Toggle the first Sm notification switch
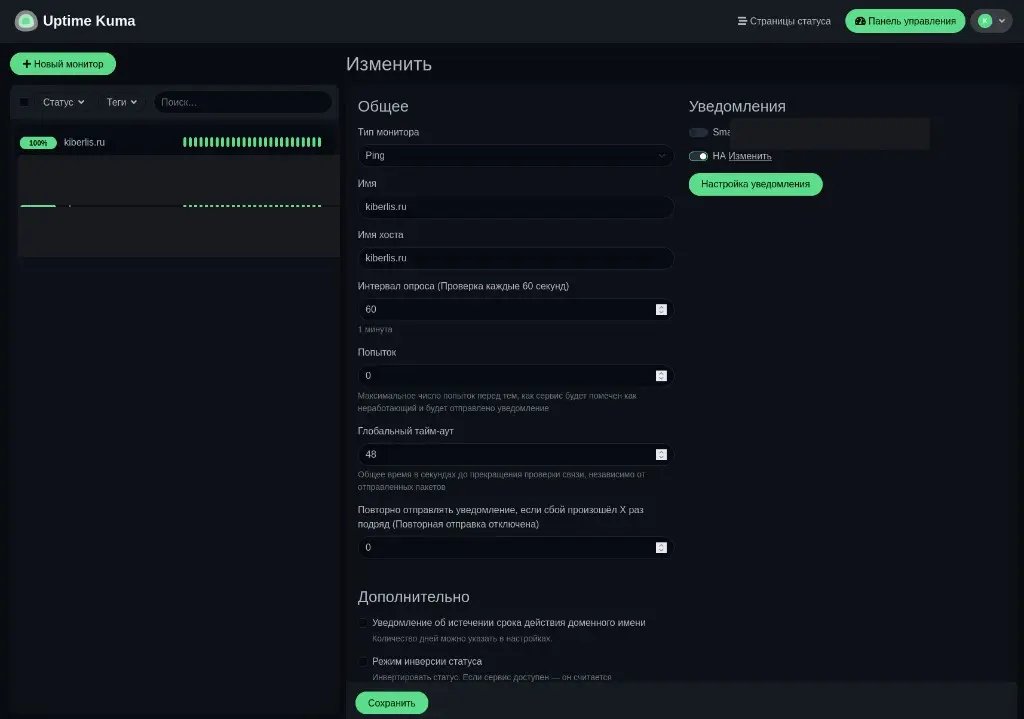This screenshot has height=719, width=1024. (x=698, y=133)
